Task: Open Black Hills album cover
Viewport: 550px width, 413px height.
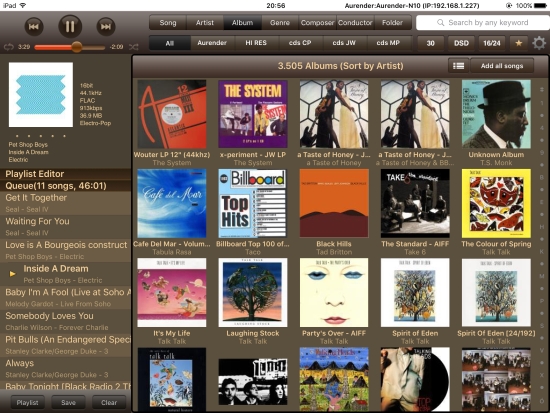Action: (x=334, y=203)
